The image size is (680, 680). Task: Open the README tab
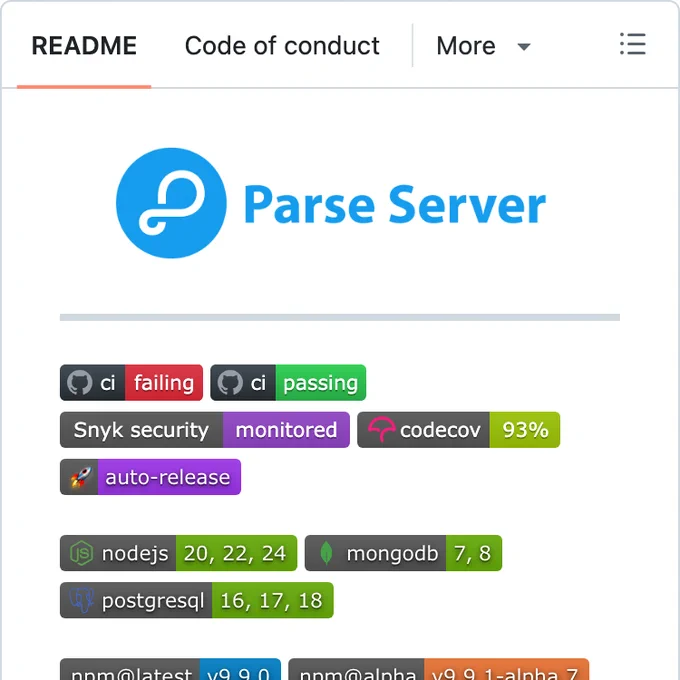click(x=84, y=46)
